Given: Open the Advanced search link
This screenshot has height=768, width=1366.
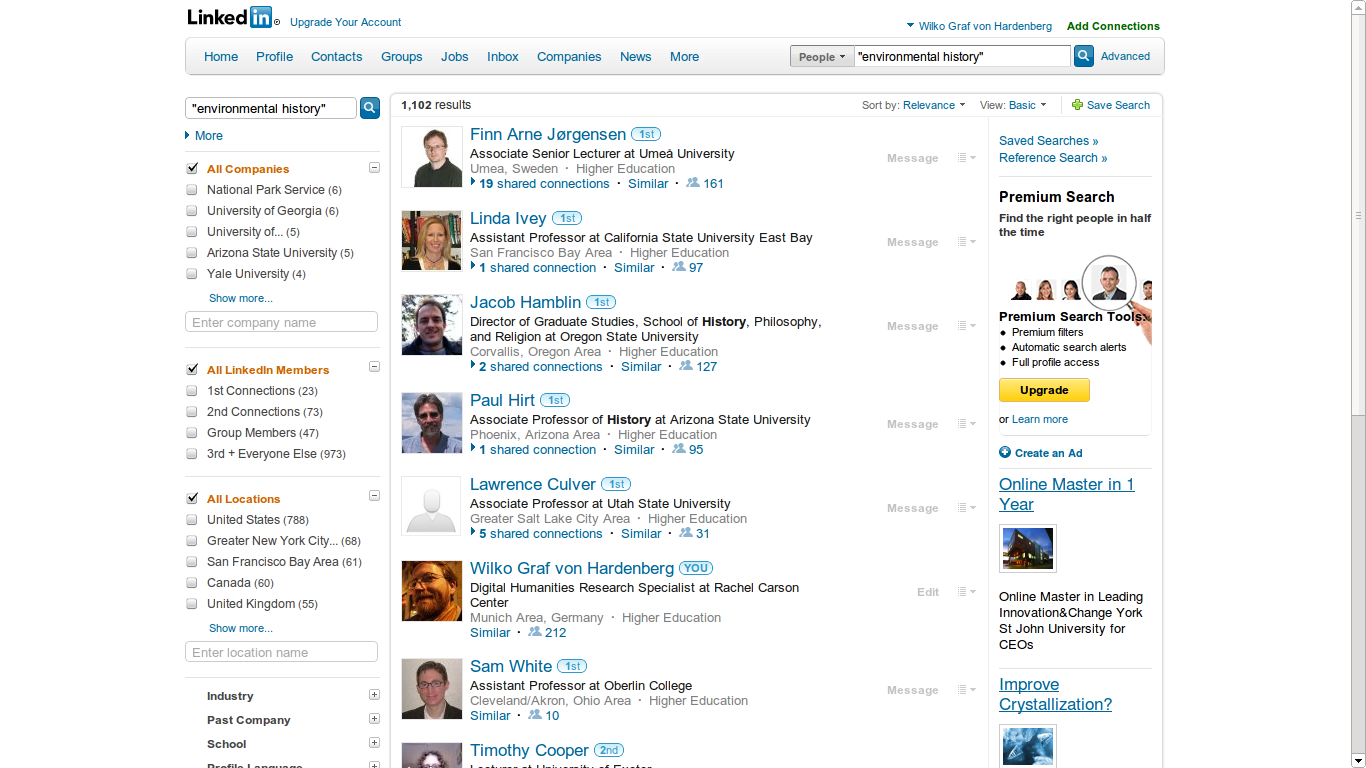Looking at the screenshot, I should 1125,57.
